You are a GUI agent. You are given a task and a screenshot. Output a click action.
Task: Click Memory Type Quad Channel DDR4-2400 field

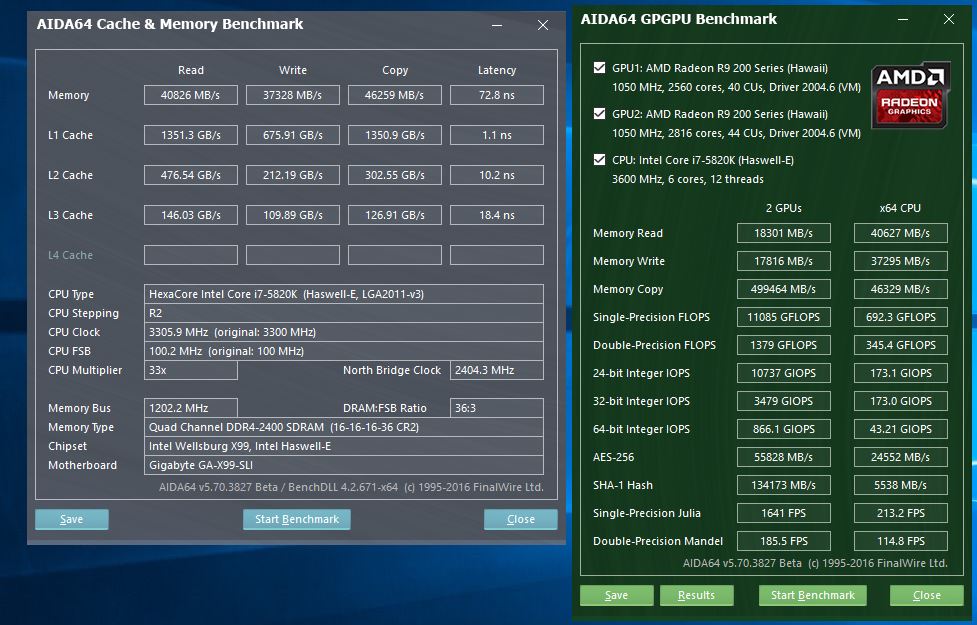(343, 427)
